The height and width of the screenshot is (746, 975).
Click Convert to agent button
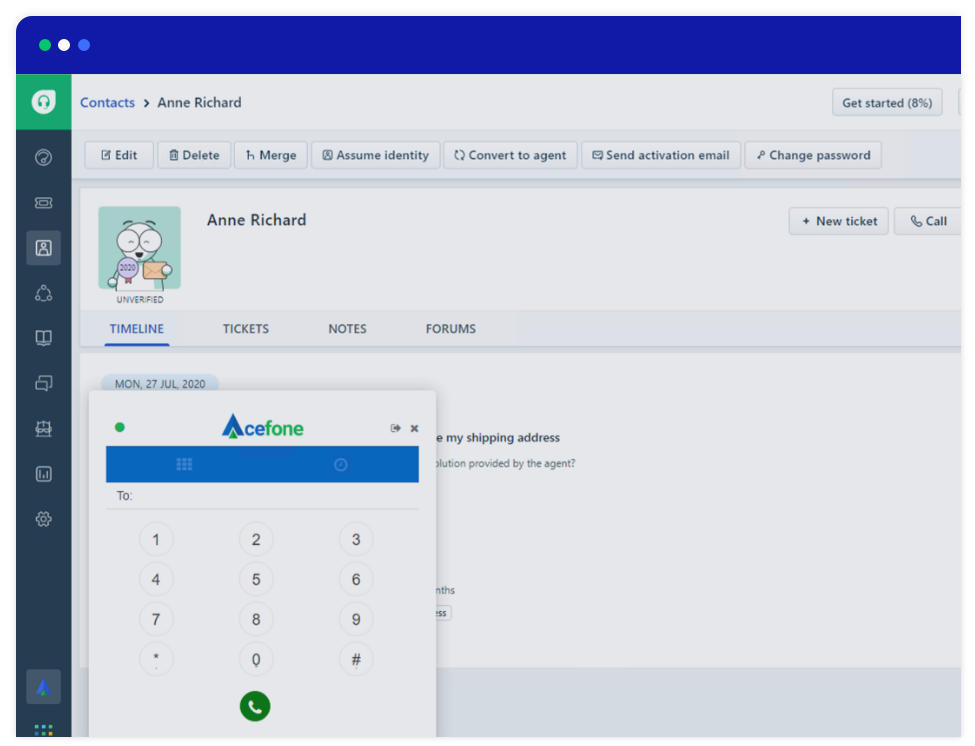pyautogui.click(x=510, y=155)
